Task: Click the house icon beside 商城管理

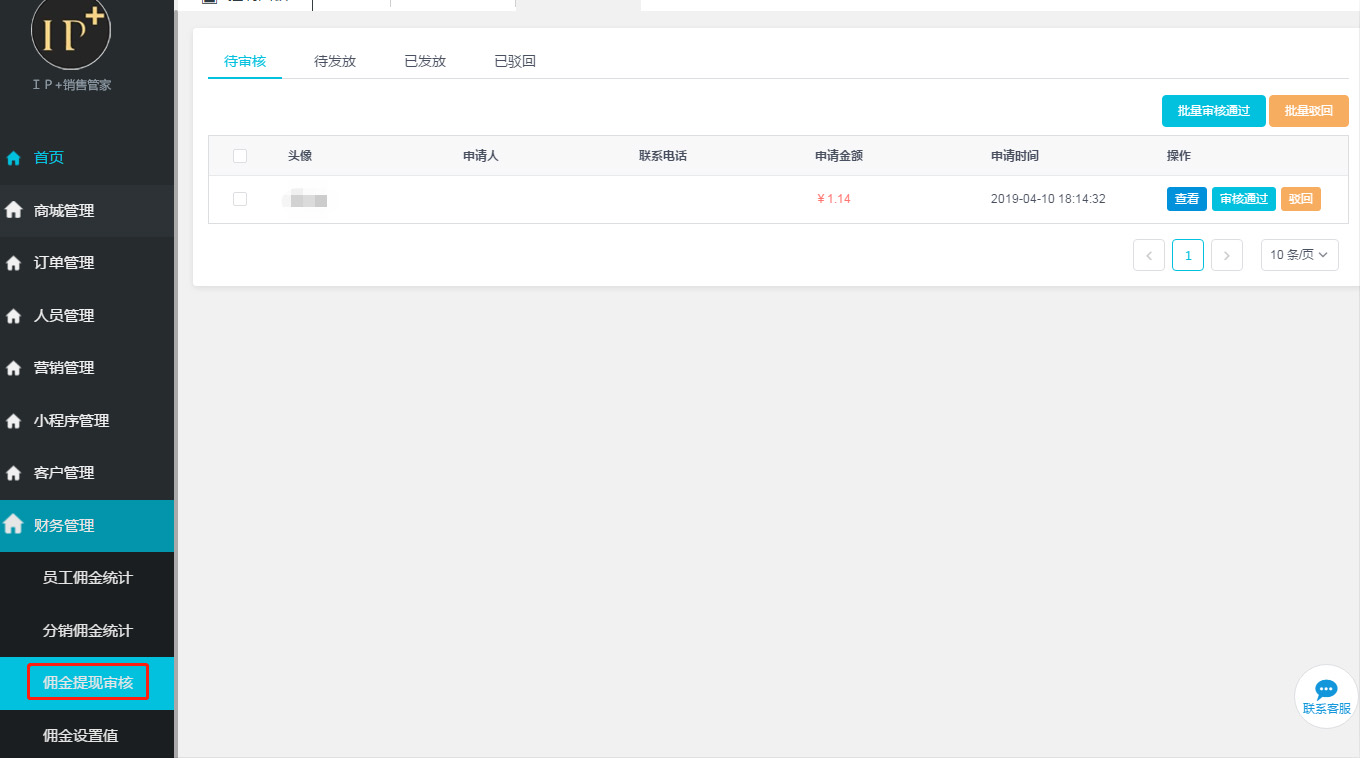Action: [14, 211]
